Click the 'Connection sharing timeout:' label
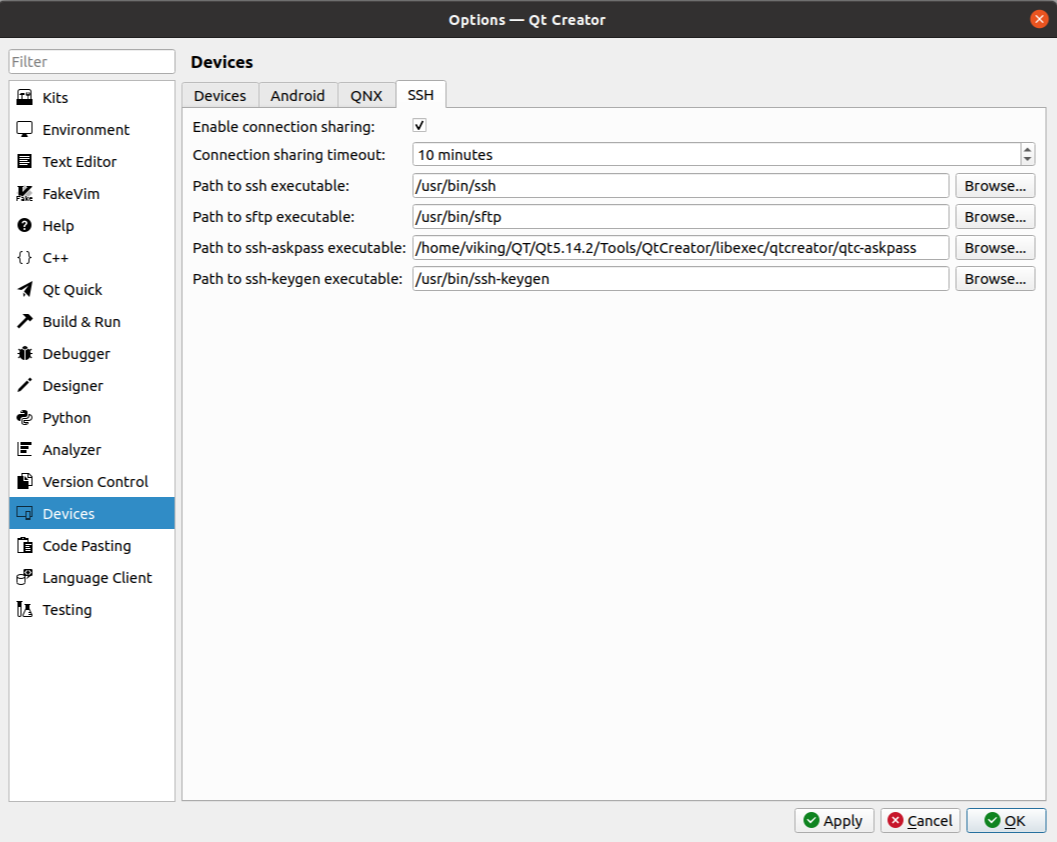Viewport: 1057px width, 842px height. pos(289,155)
